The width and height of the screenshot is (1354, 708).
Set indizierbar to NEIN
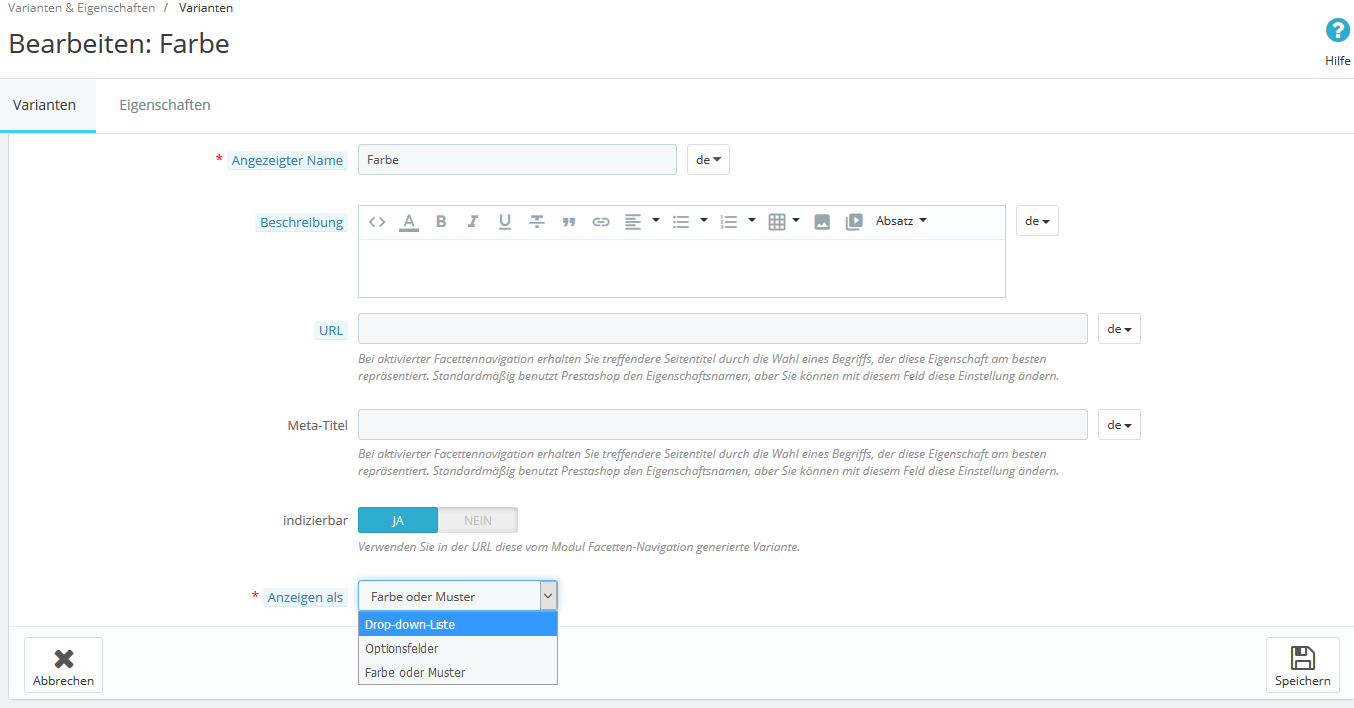click(478, 520)
